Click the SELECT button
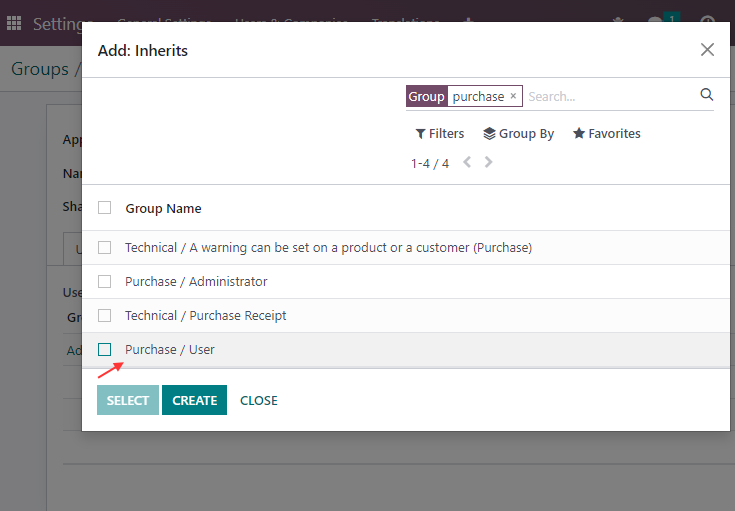 pyautogui.click(x=128, y=400)
